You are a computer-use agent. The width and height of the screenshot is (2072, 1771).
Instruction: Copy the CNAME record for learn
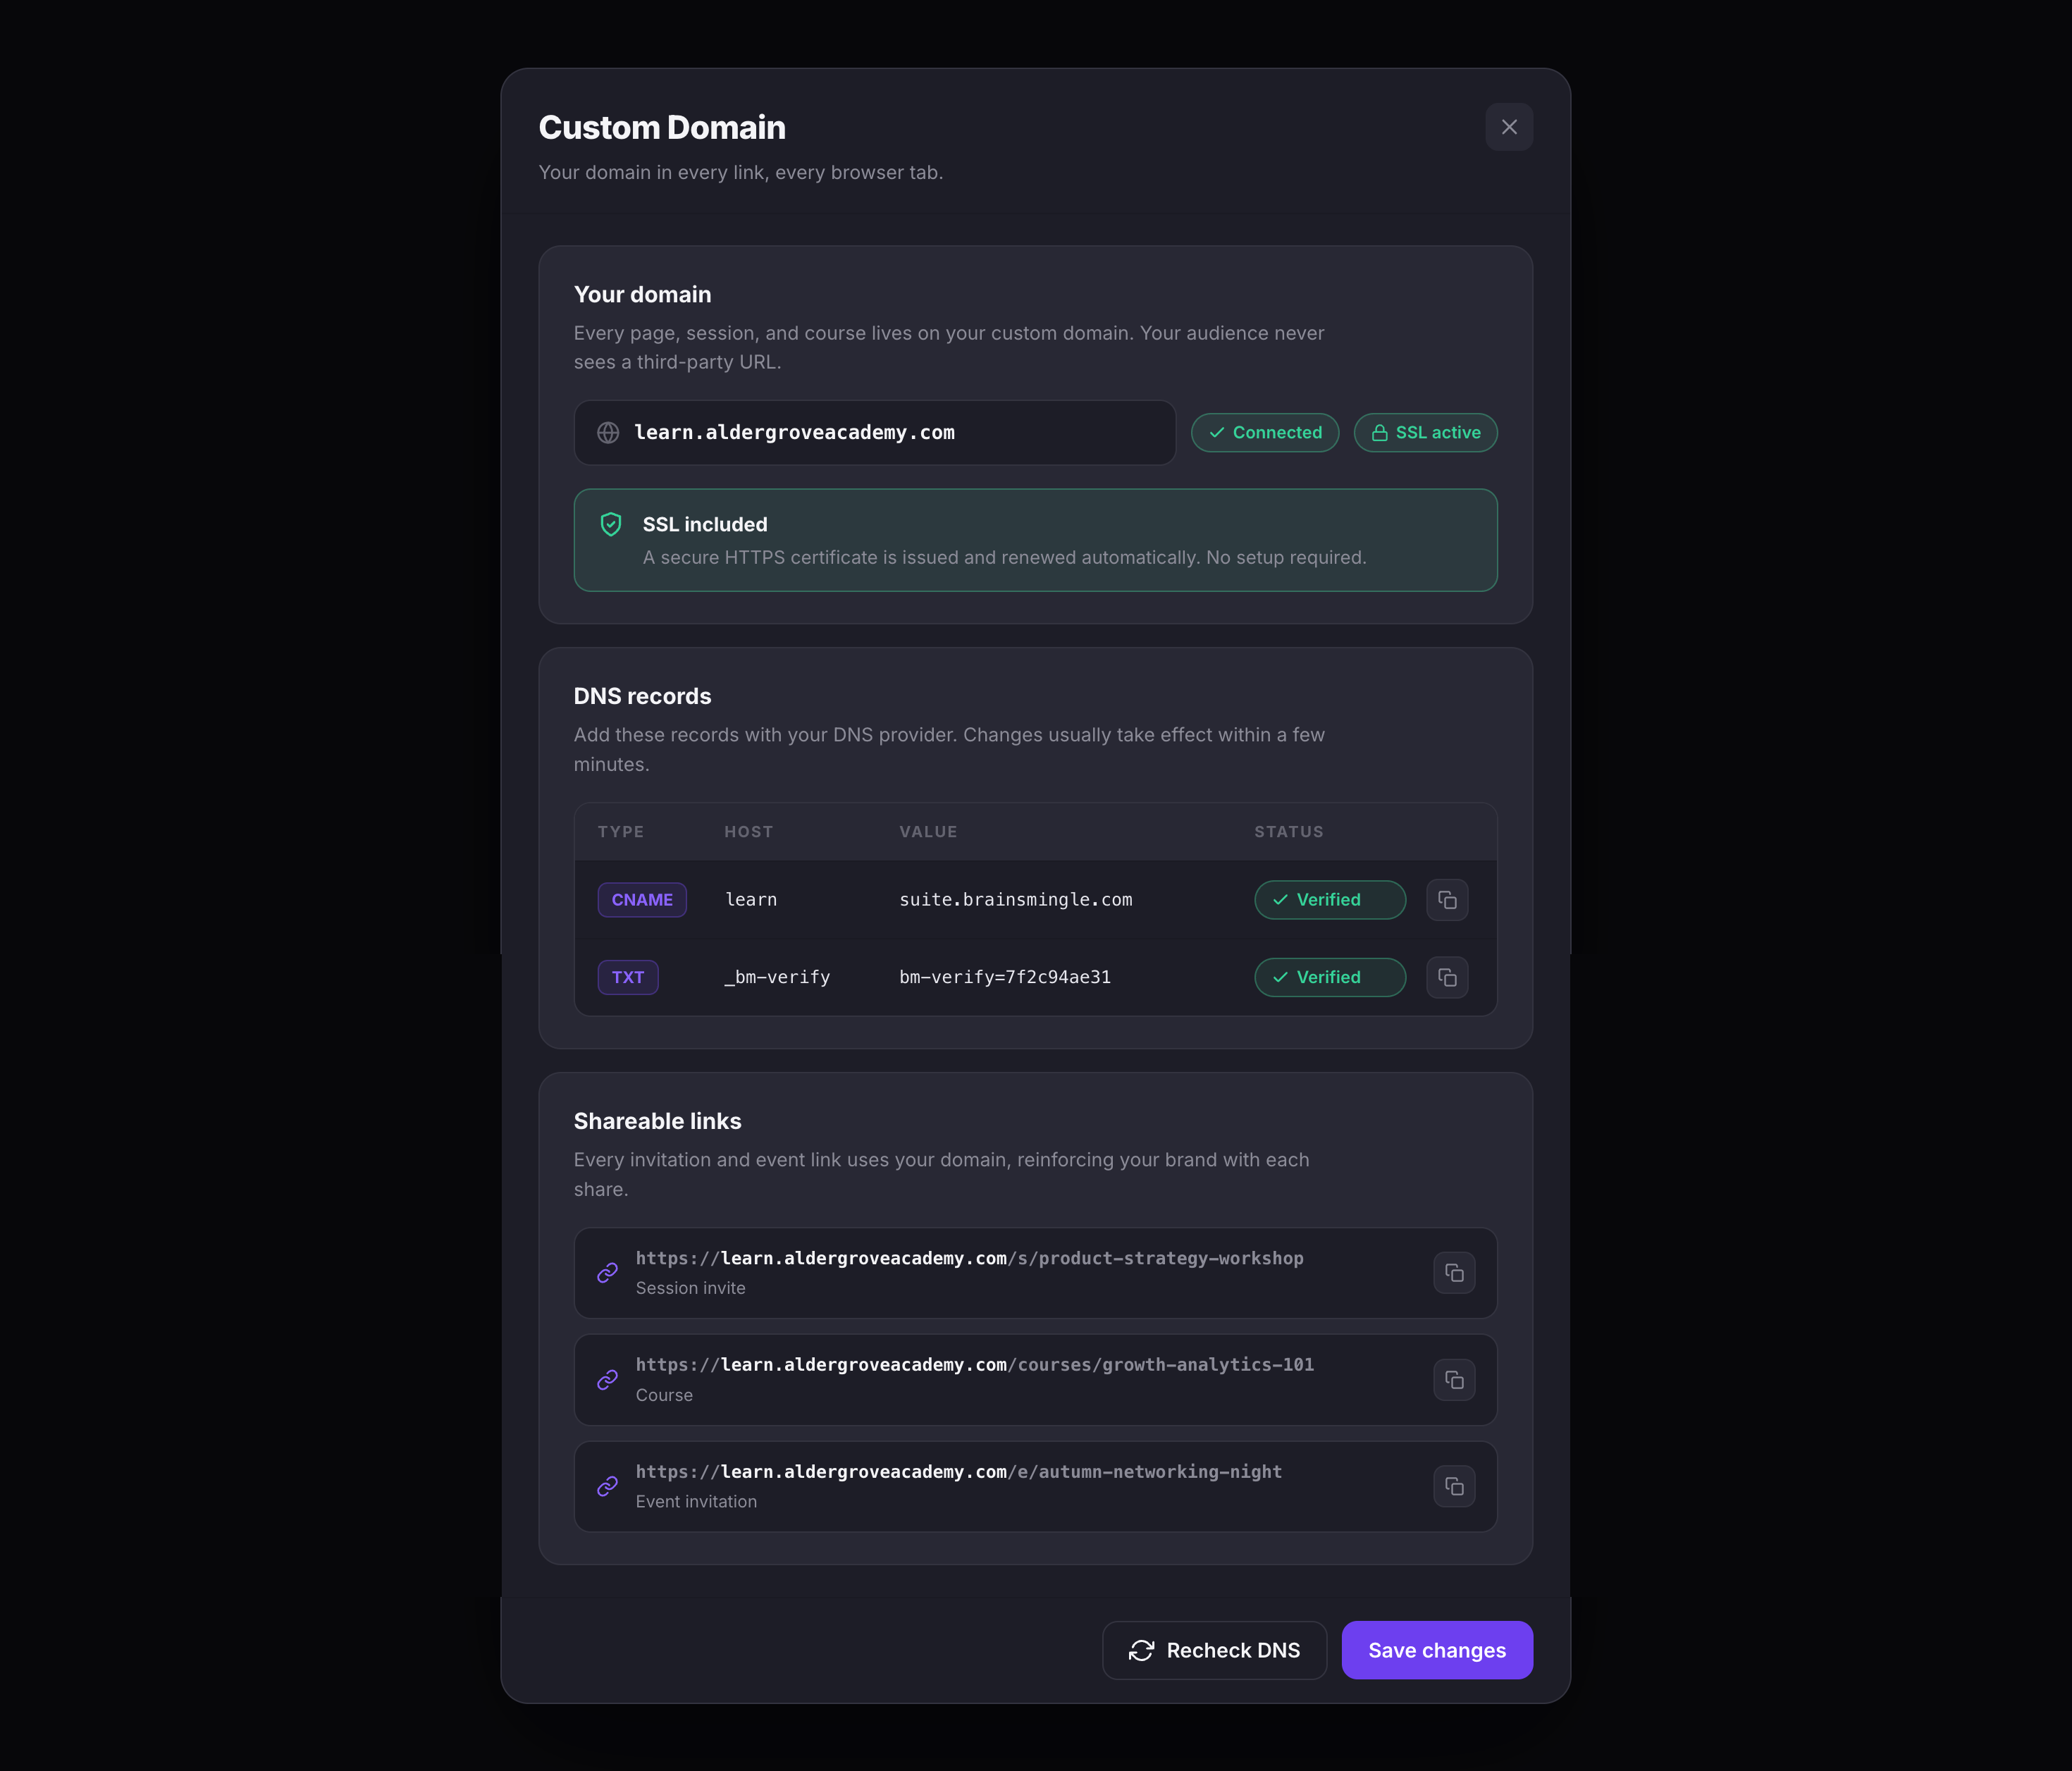1446,900
